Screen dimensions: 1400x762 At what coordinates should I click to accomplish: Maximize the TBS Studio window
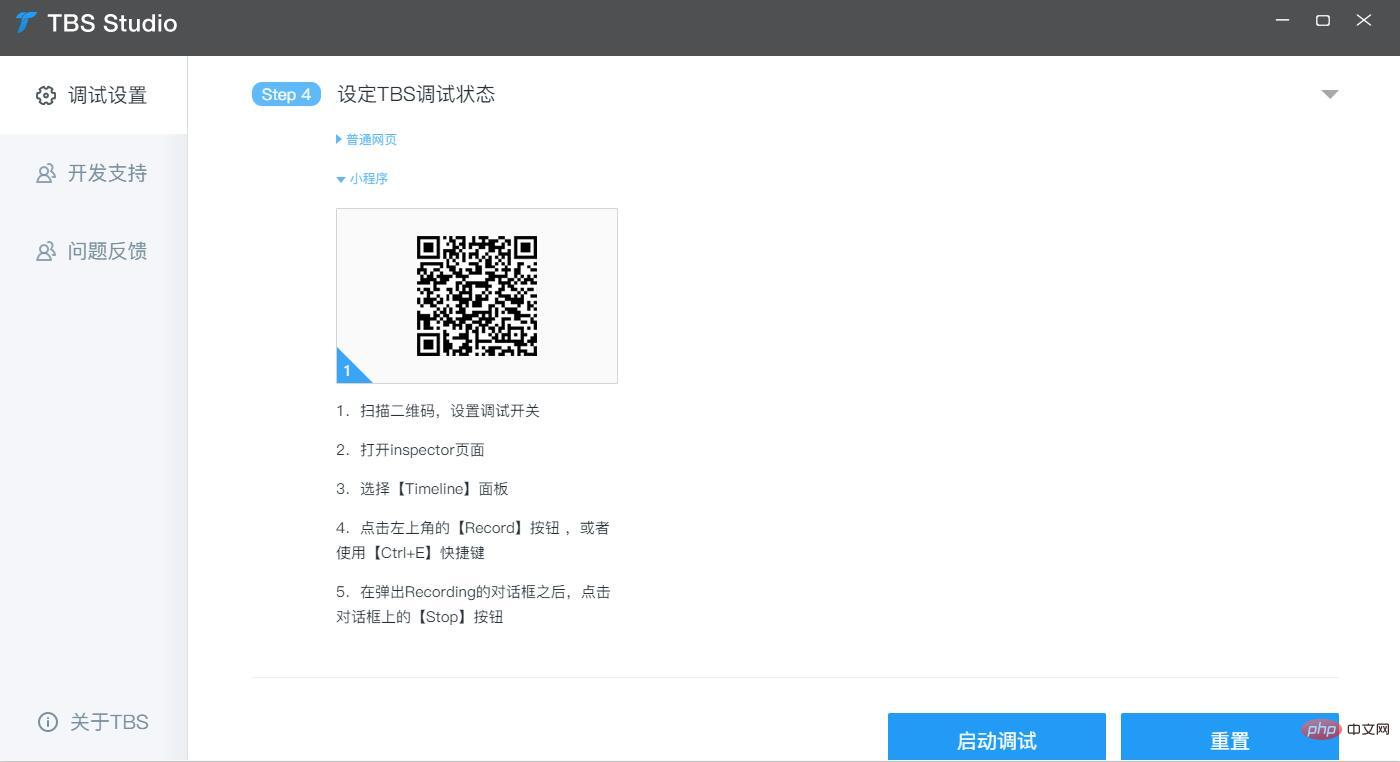(x=1323, y=20)
